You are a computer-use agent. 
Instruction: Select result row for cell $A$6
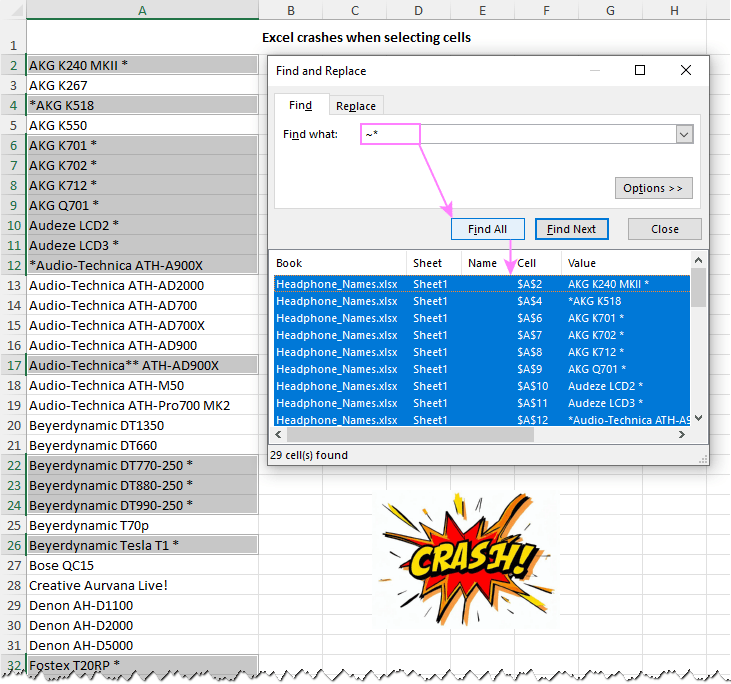click(x=482, y=318)
